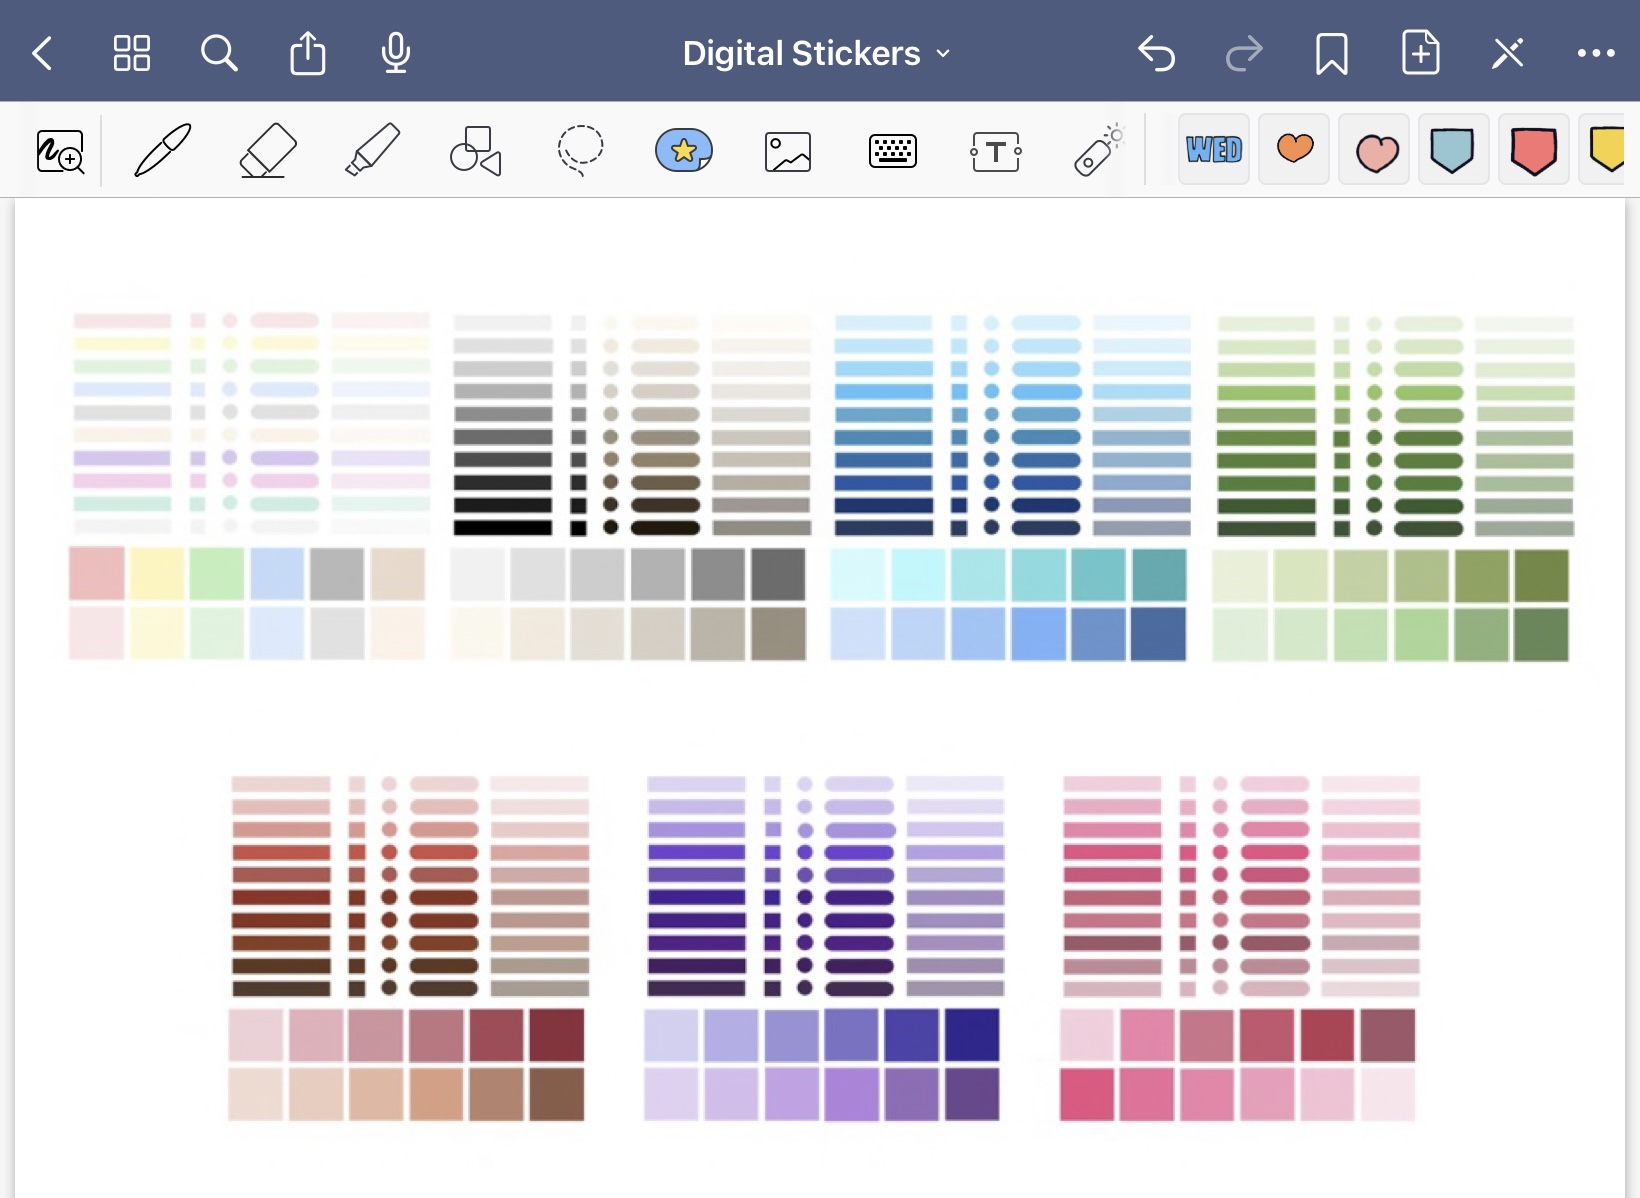The height and width of the screenshot is (1198, 1640).
Task: Go back to the documents library
Action: click(43, 53)
